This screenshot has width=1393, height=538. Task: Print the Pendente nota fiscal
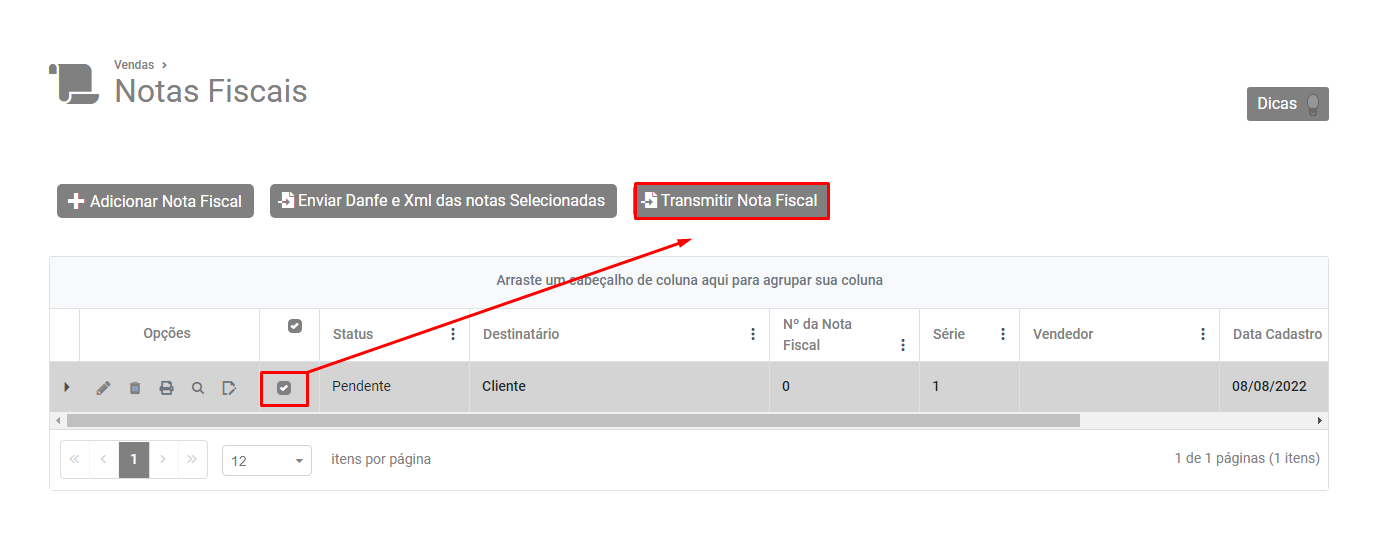[x=166, y=388]
